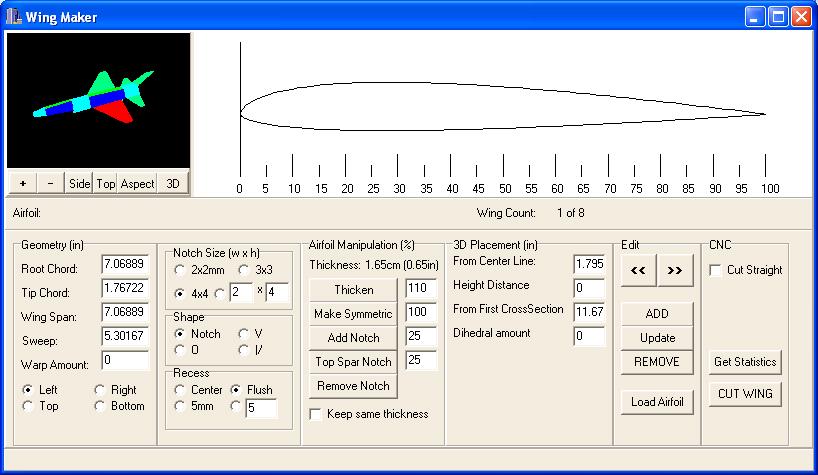Screen dimensions: 818x475
Task: Select the 4x4 notch size radio
Action: click(179, 294)
